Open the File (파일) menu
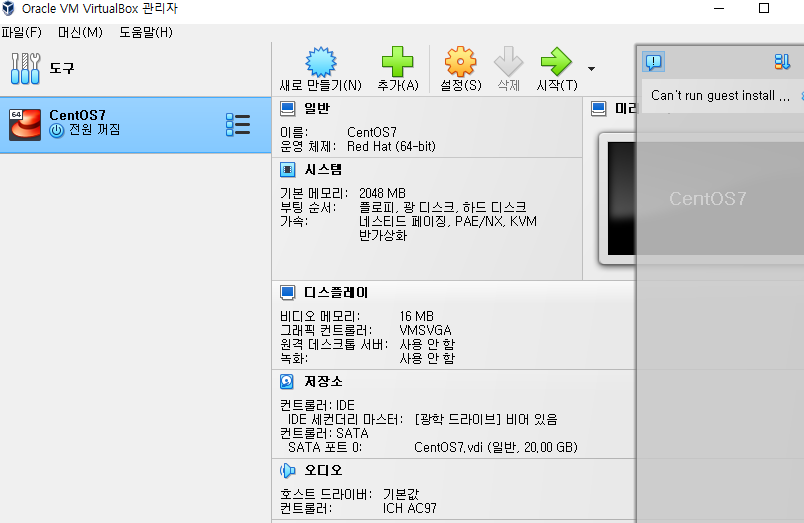This screenshot has height=523, width=804. point(21,32)
